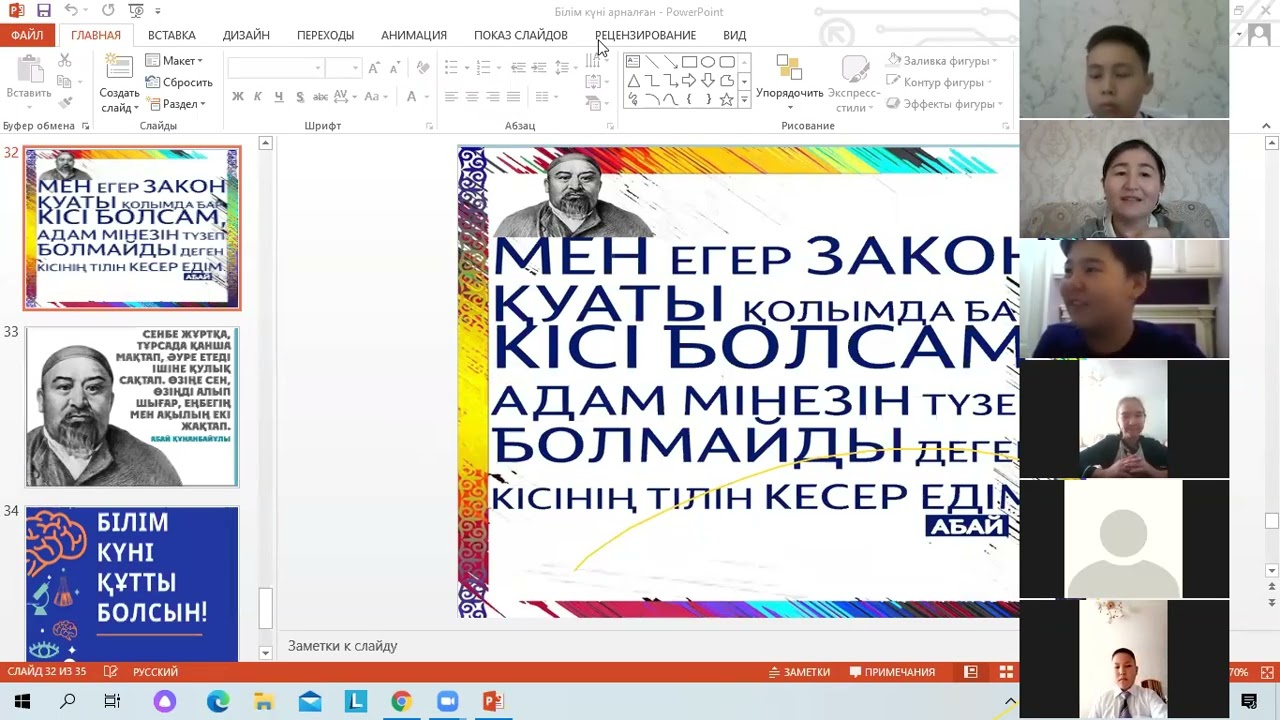Decrease the list indent level
Image resolution: width=1280 pixels, height=720 pixels.
coord(518,68)
